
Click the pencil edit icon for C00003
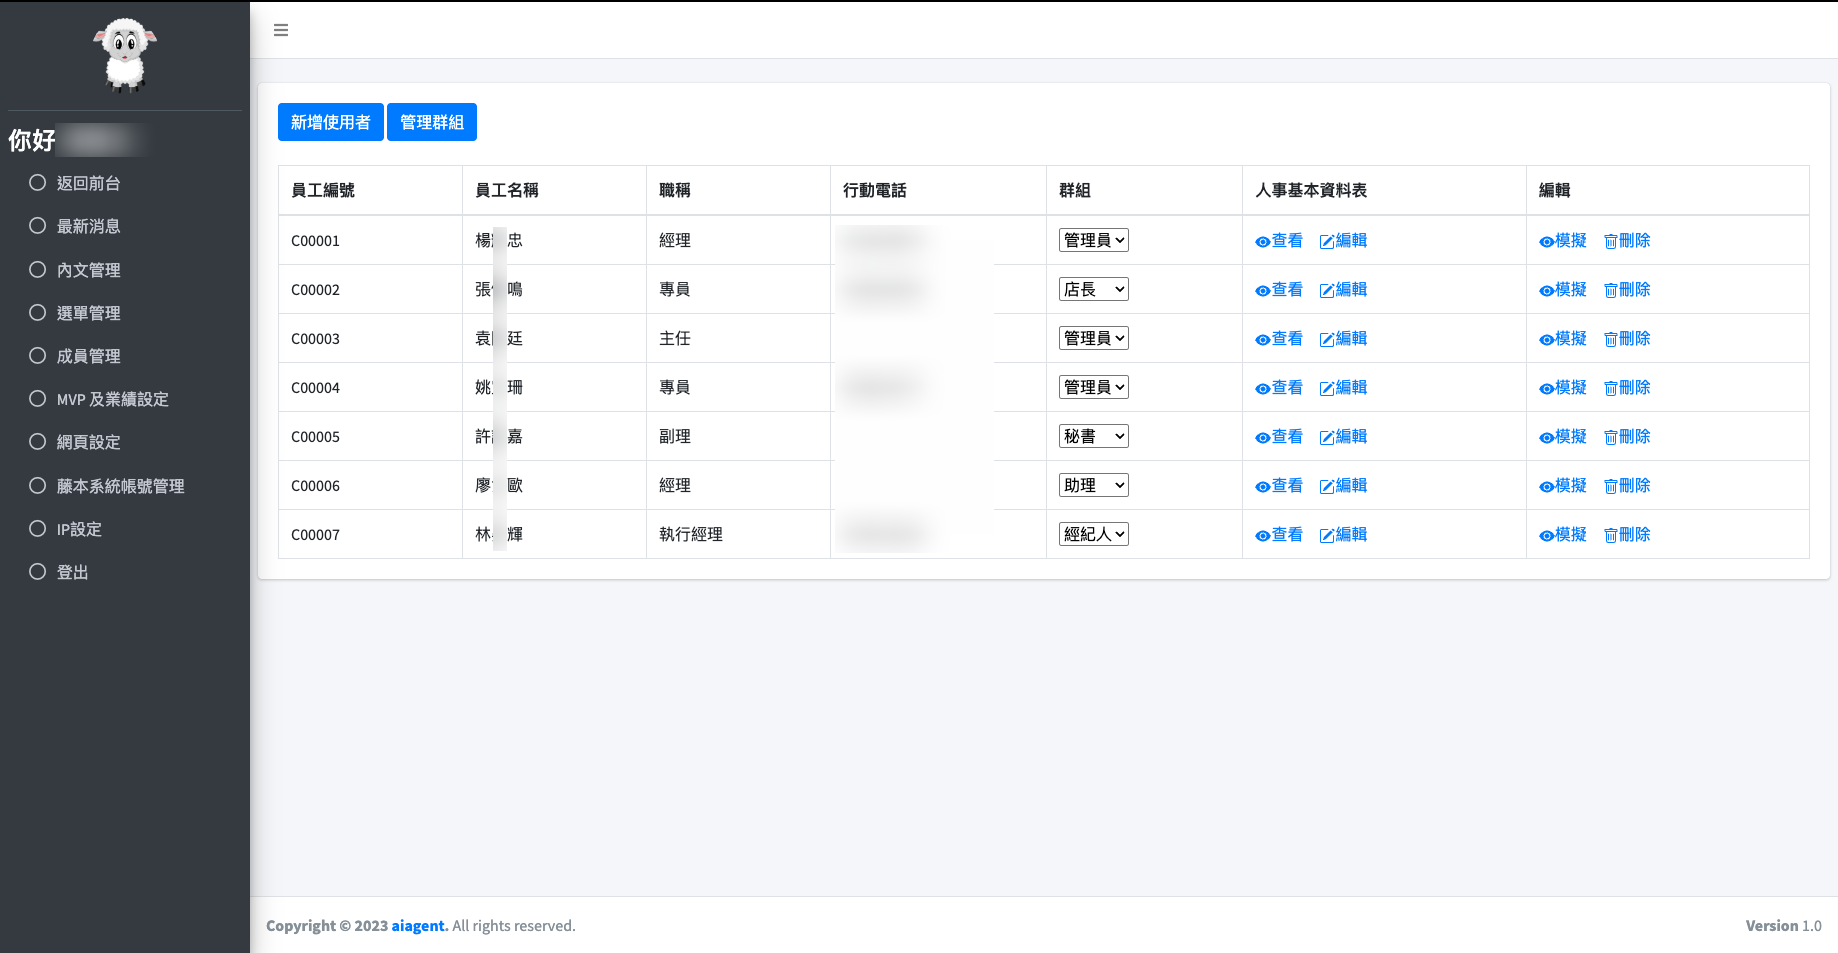pos(1327,340)
